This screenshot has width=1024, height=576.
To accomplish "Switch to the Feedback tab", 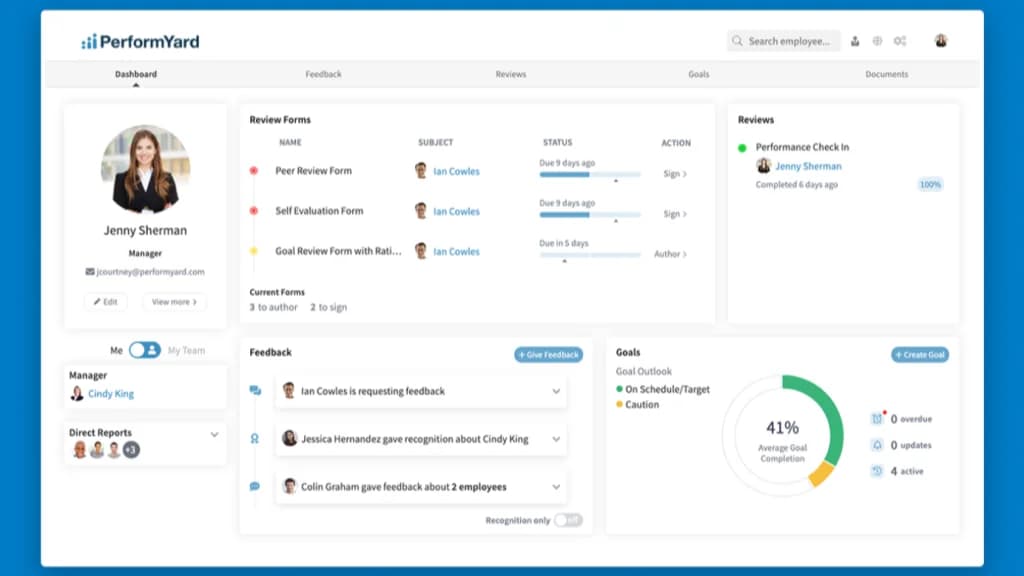I will click(x=323, y=74).
